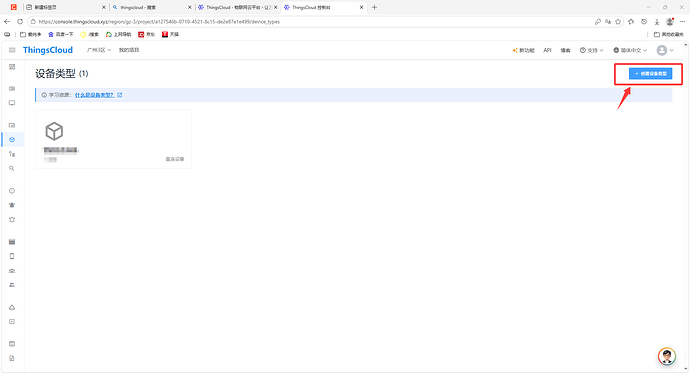Click the document icon at sidebar bottom
The image size is (690, 373).
coord(12,358)
